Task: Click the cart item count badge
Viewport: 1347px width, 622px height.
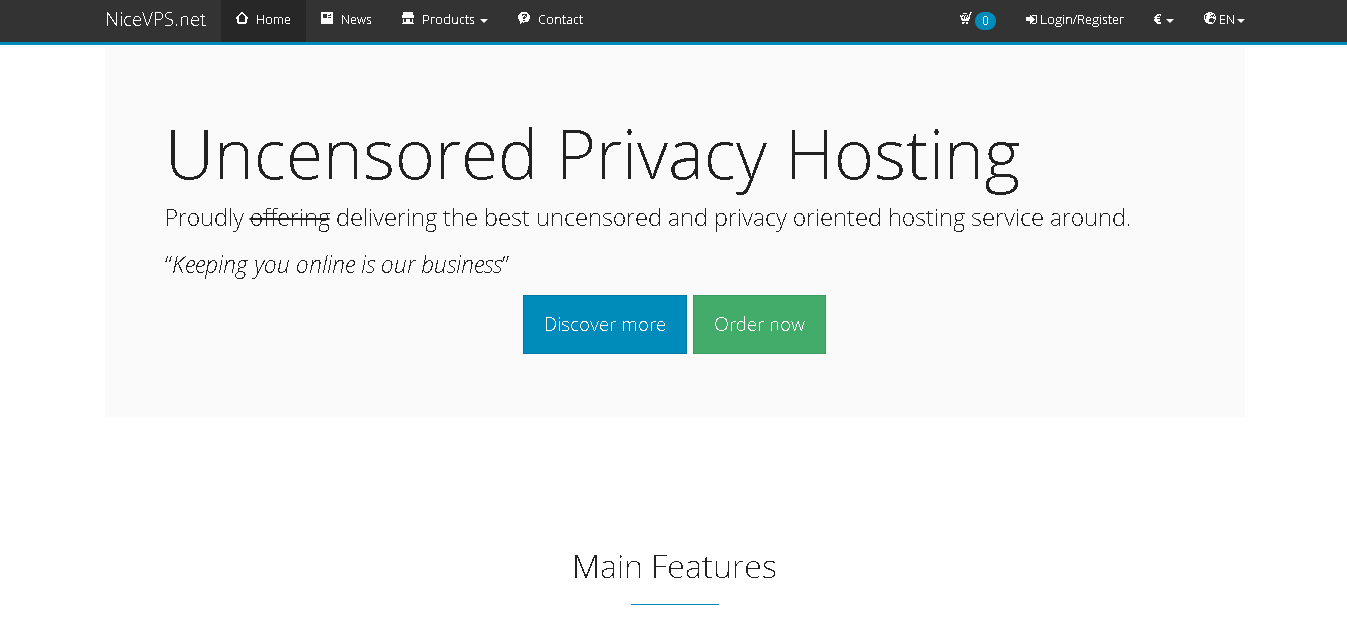Action: point(985,20)
